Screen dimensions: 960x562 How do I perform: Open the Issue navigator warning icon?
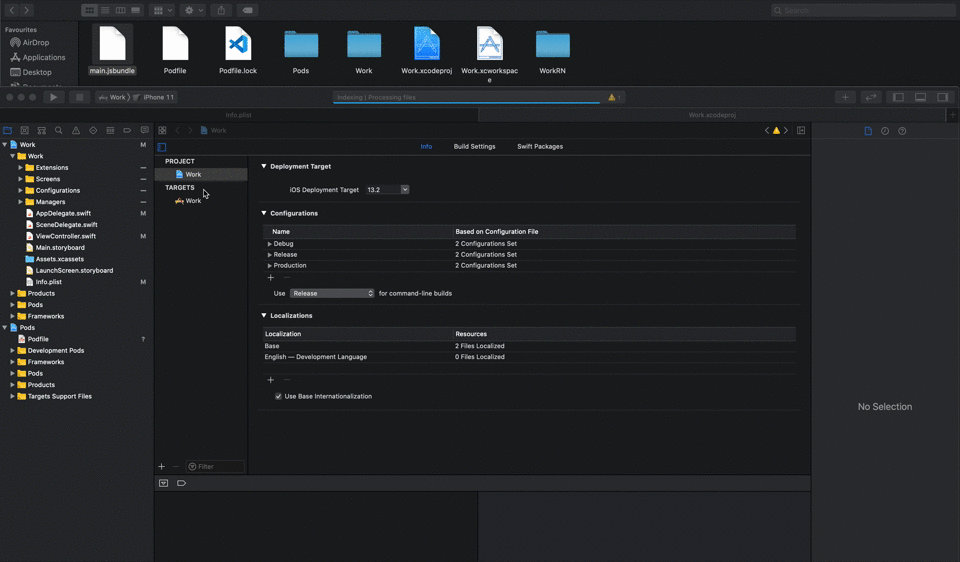(76, 131)
